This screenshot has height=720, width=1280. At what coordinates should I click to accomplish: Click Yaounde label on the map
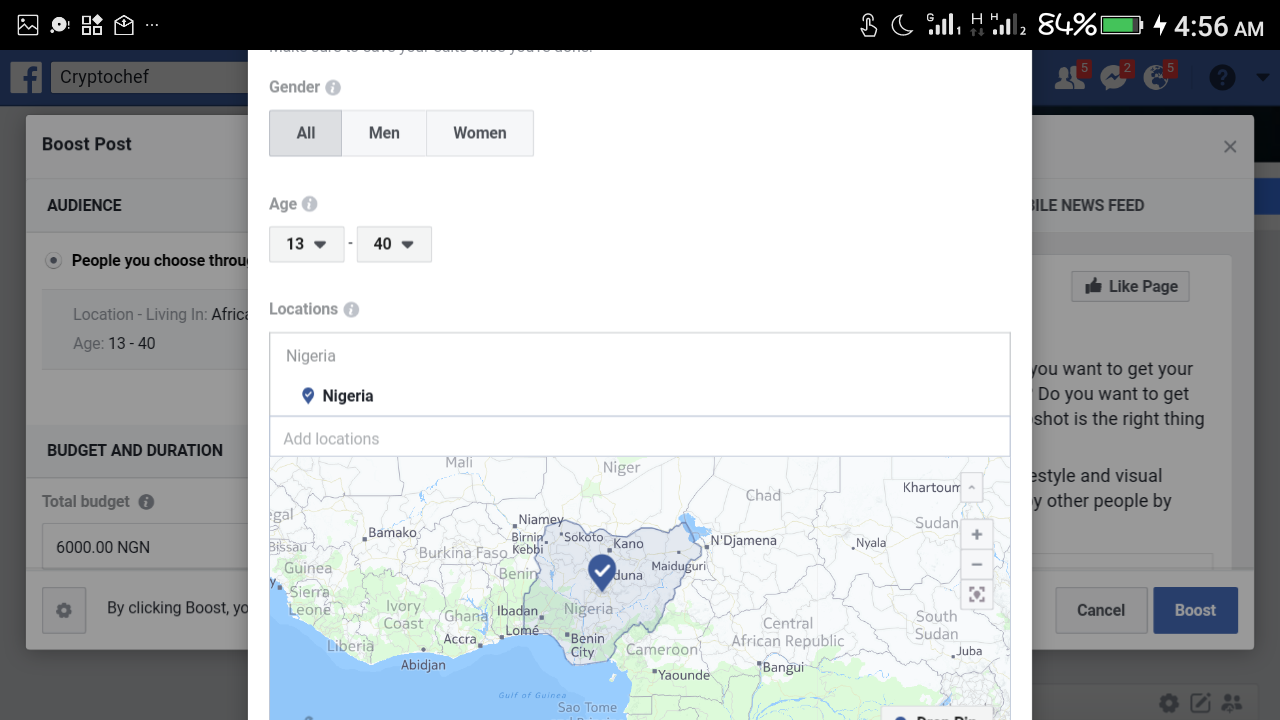pyautogui.click(x=684, y=675)
